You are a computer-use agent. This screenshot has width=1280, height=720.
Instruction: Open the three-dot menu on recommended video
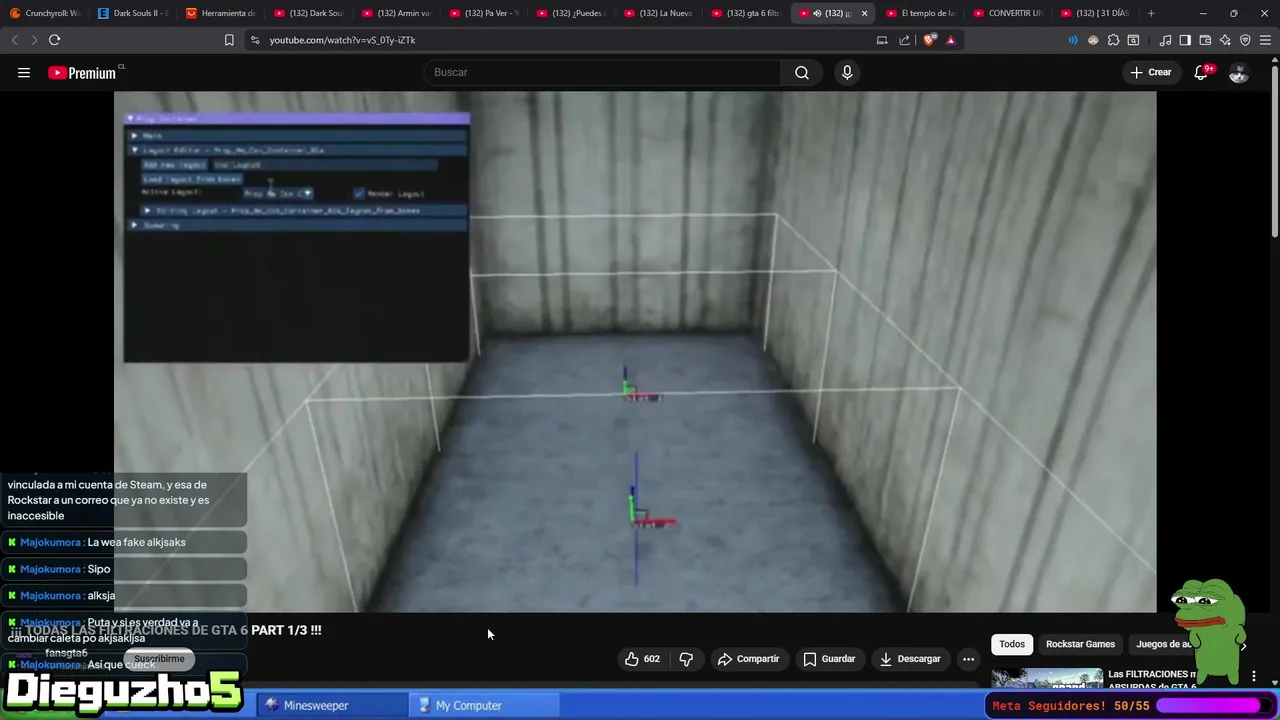tap(1254, 677)
